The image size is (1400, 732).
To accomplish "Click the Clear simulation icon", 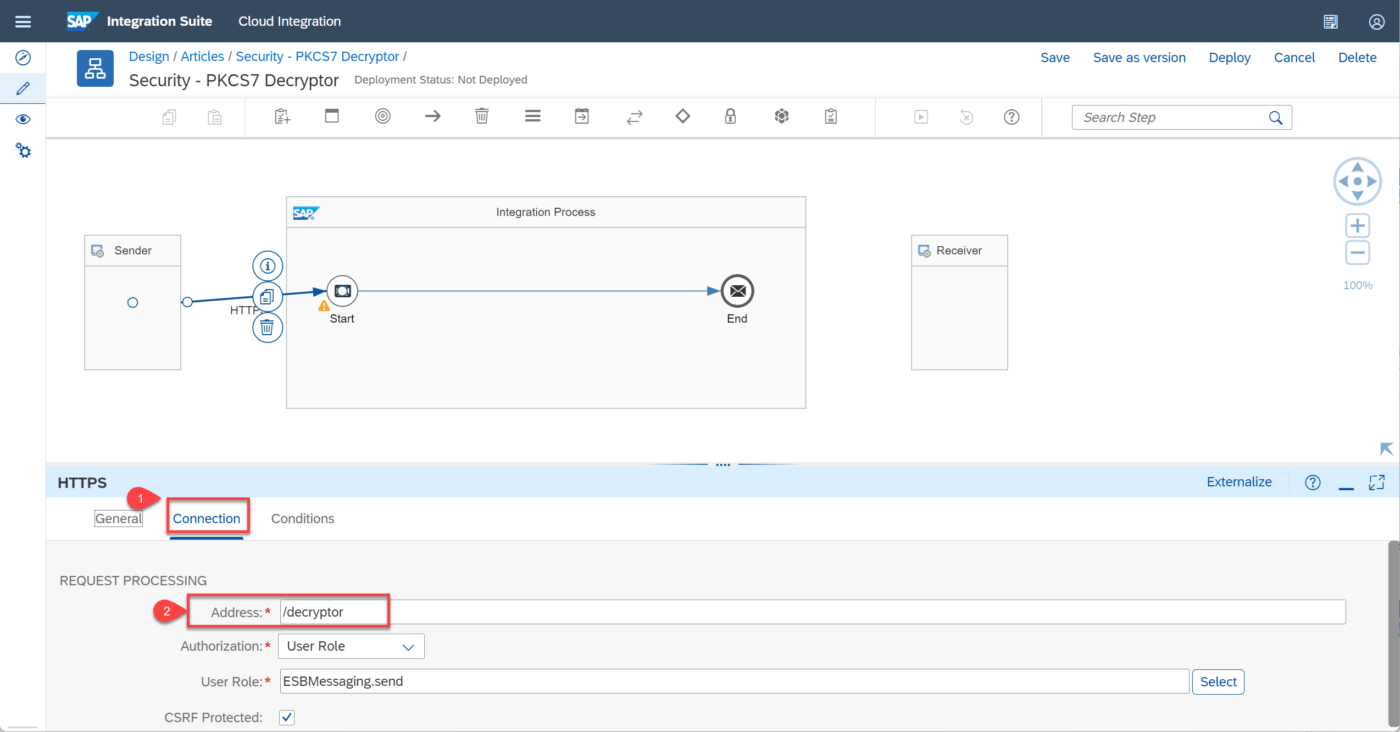I will tap(966, 117).
